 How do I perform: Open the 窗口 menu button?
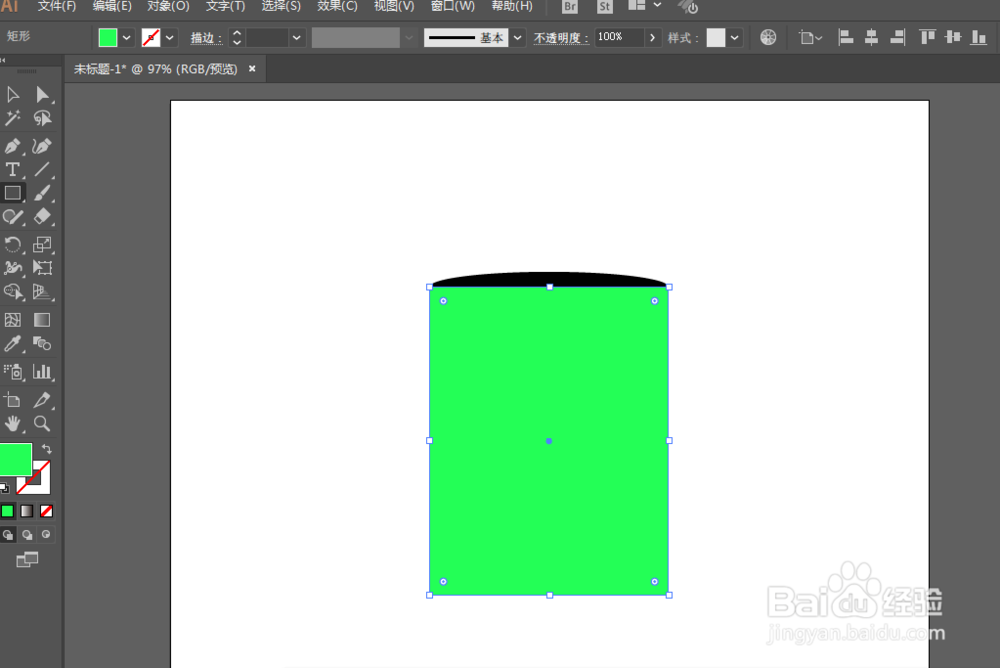(x=452, y=6)
